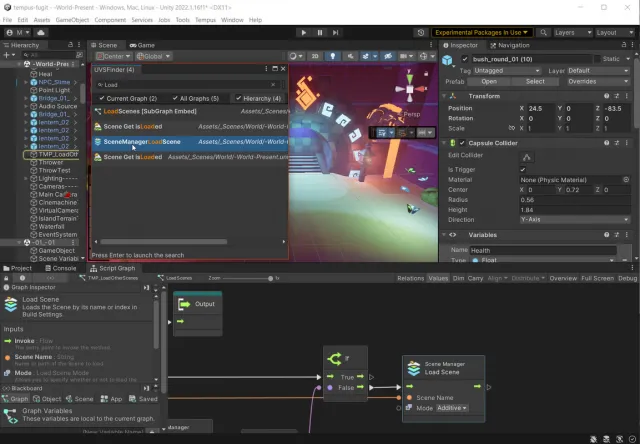Edit the Radius value field
Screen dimensions: 640x444
(x=575, y=200)
